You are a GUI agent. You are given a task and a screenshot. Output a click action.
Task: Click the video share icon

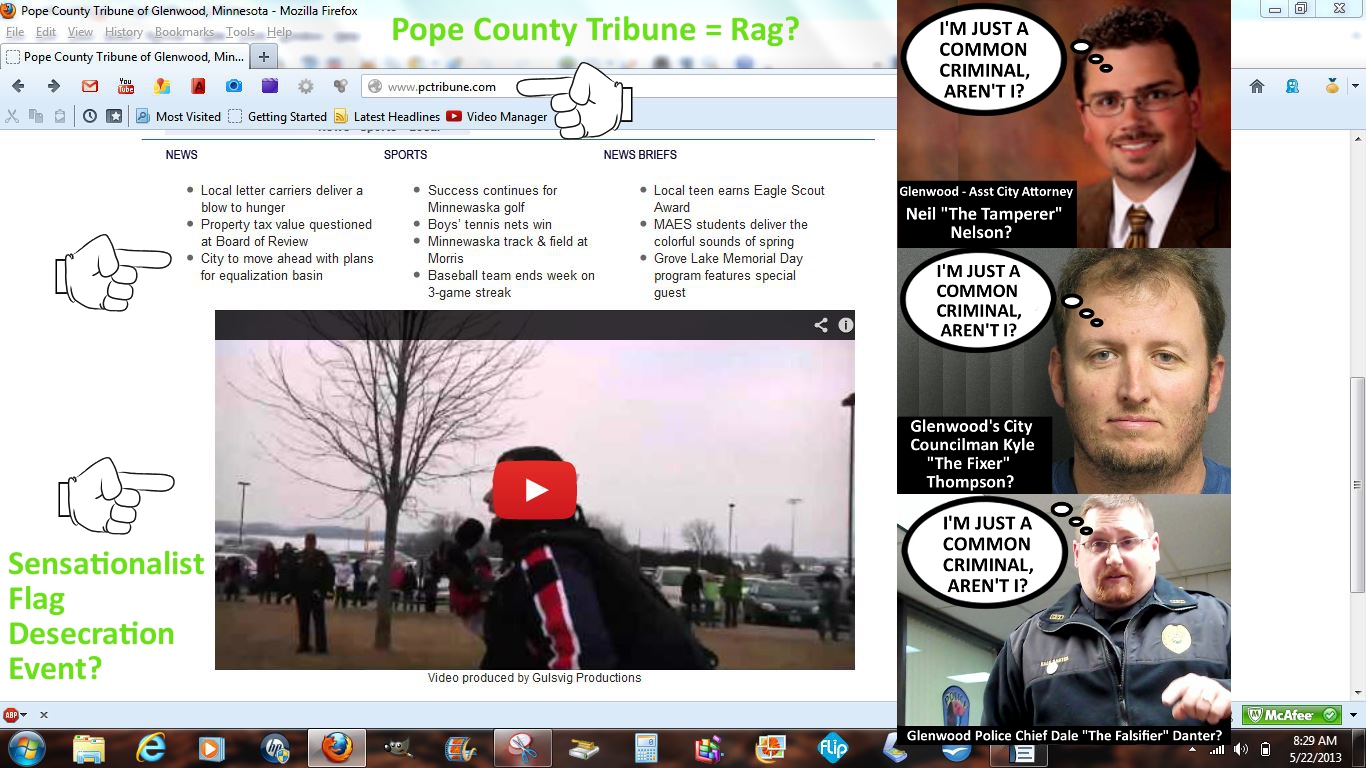pos(821,325)
